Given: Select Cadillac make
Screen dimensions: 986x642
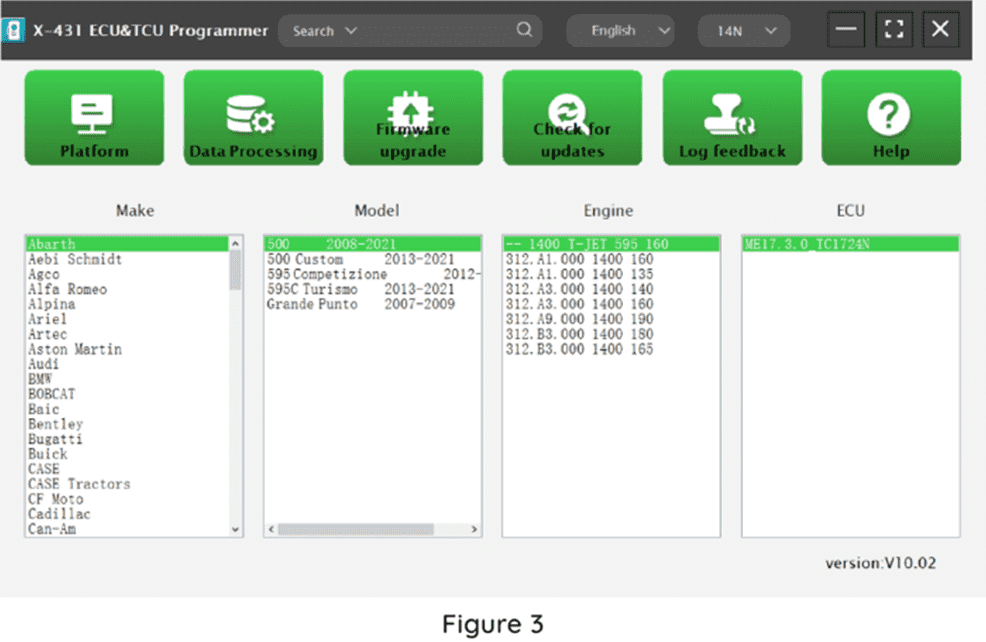Looking at the screenshot, I should pyautogui.click(x=127, y=514).
